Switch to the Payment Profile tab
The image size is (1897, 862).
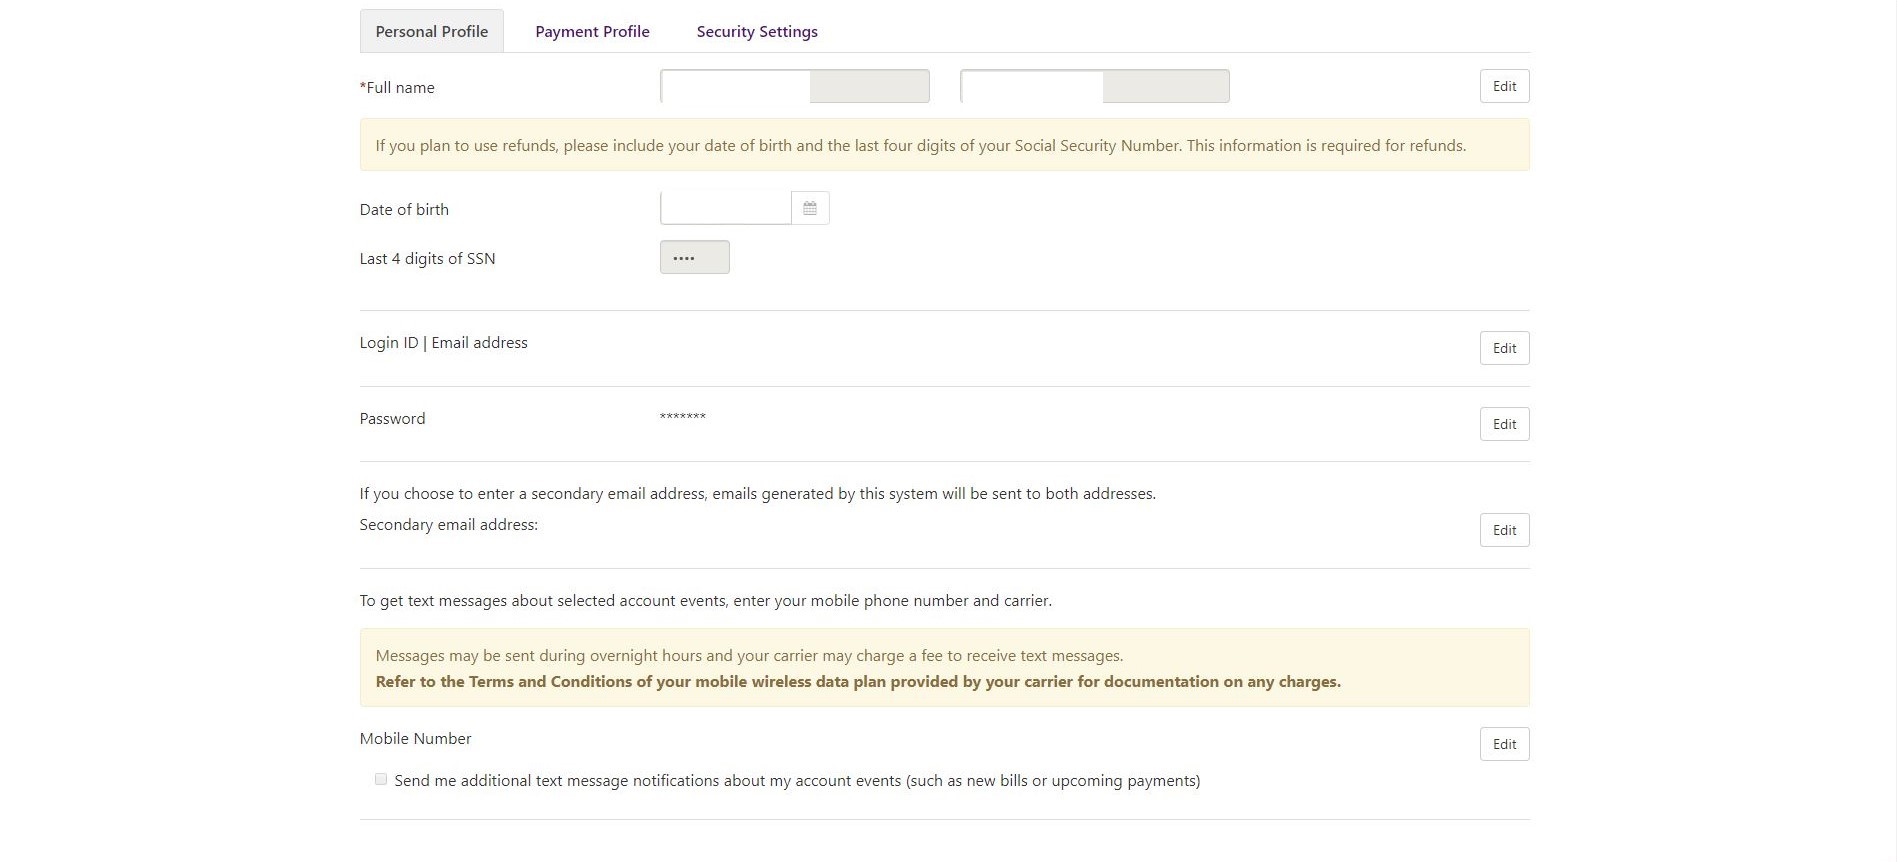pos(592,32)
